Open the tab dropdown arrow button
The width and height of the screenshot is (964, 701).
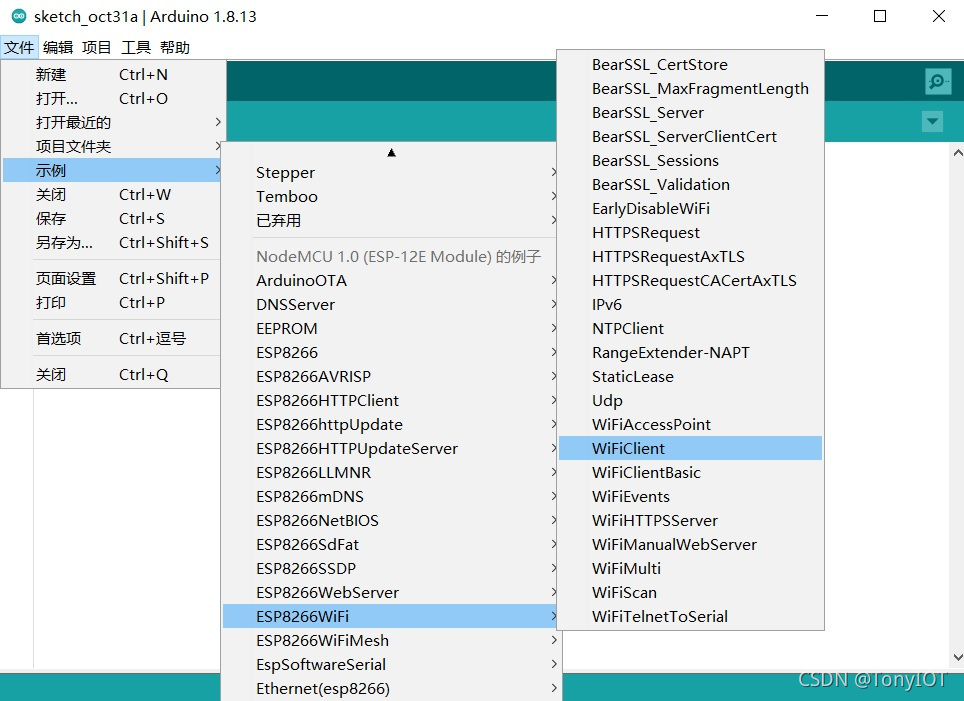(932, 121)
